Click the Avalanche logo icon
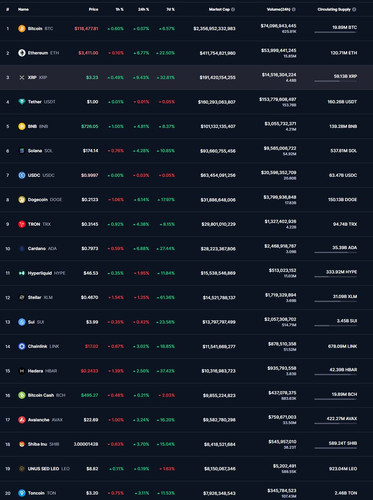 pyautogui.click(x=22, y=420)
